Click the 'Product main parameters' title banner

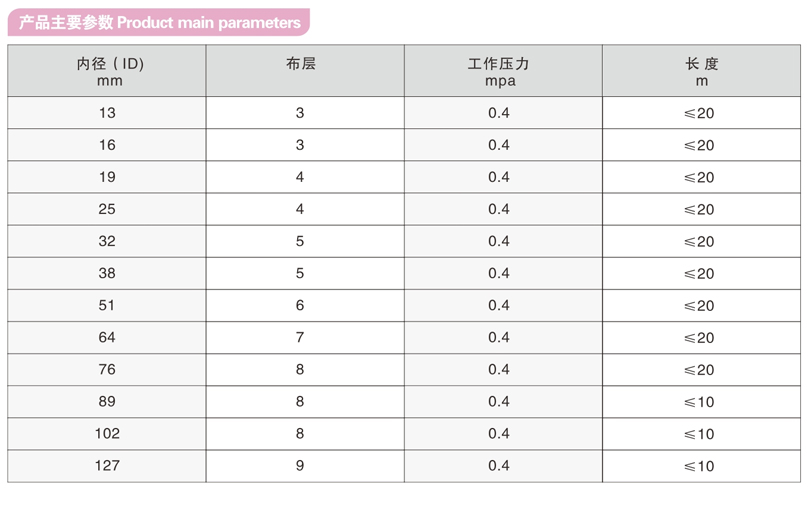click(x=160, y=22)
